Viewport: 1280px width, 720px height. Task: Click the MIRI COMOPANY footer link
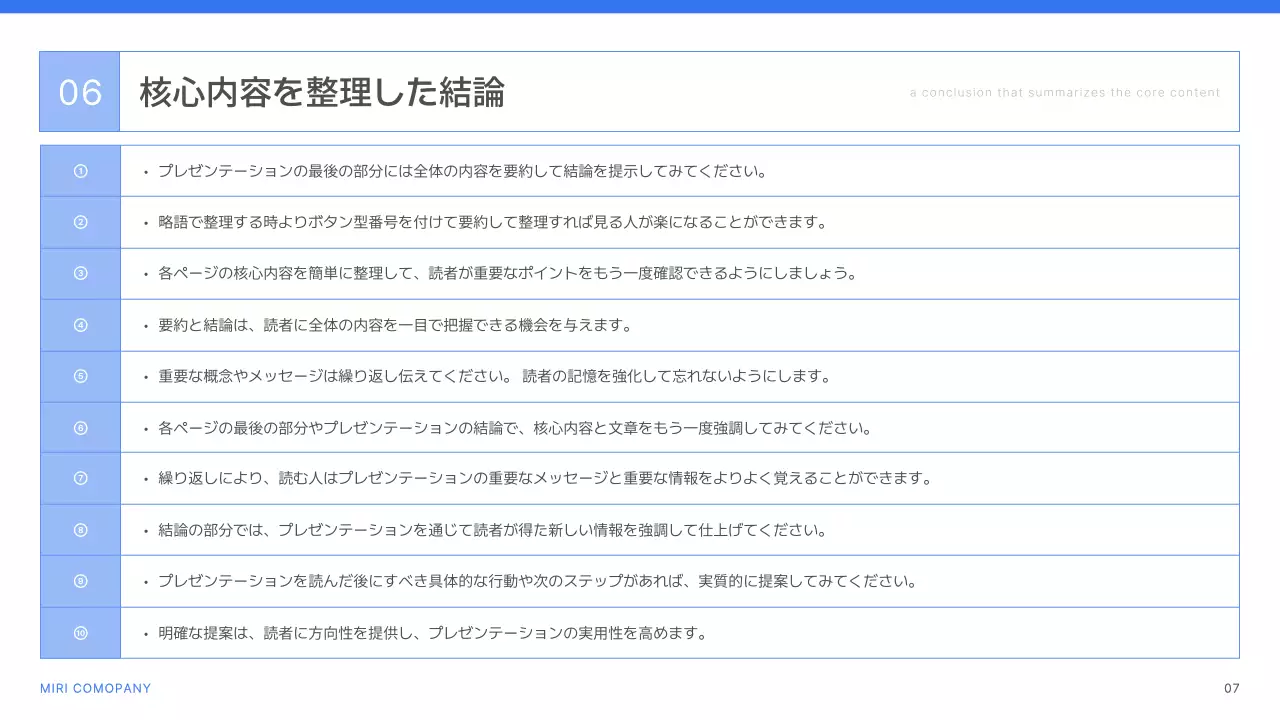95,688
